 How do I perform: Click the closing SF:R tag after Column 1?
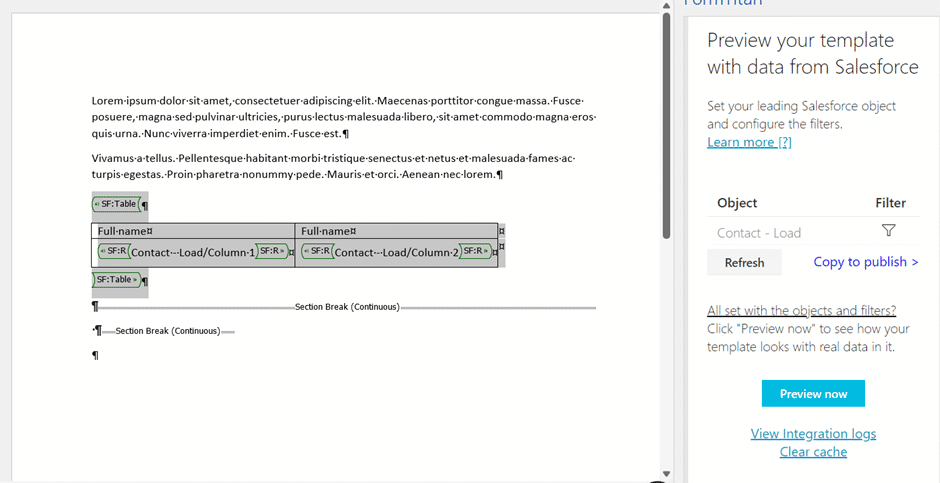[271, 252]
